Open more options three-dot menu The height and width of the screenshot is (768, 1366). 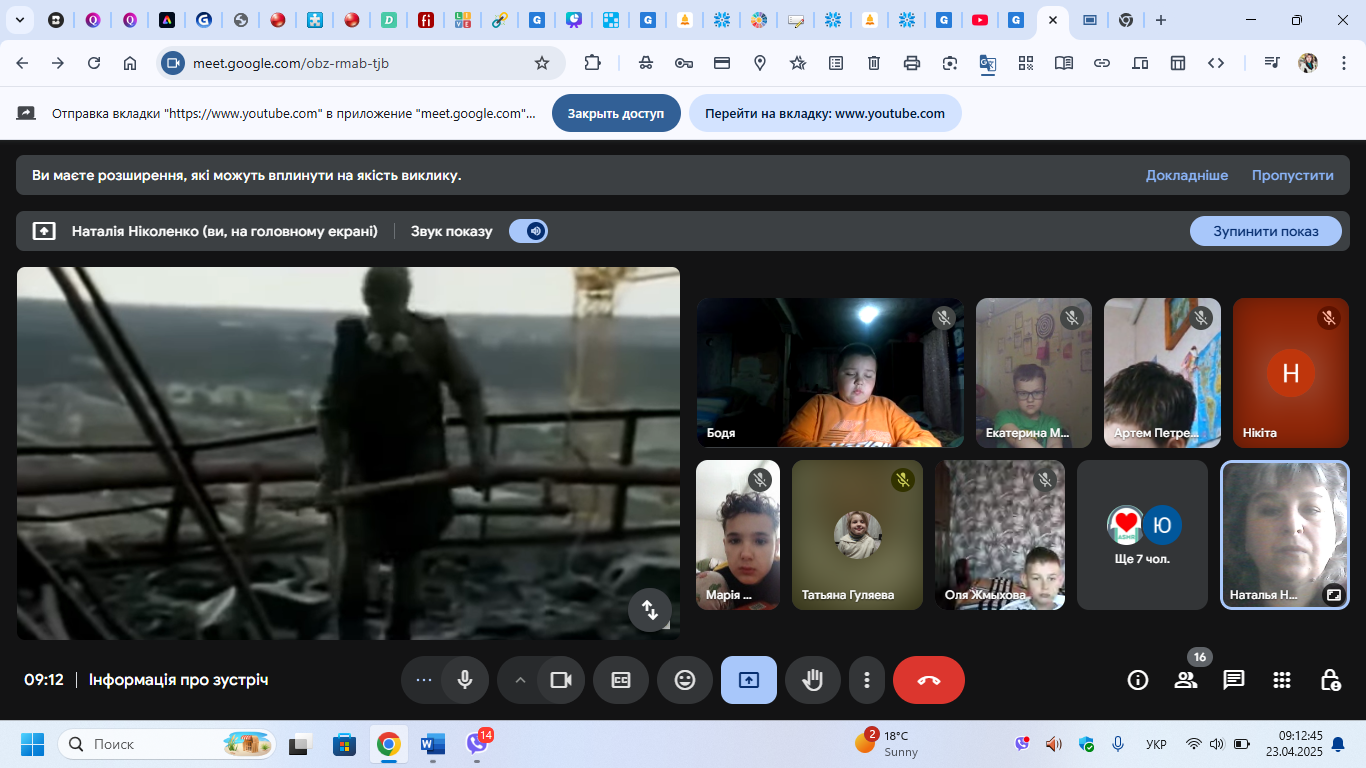click(866, 680)
